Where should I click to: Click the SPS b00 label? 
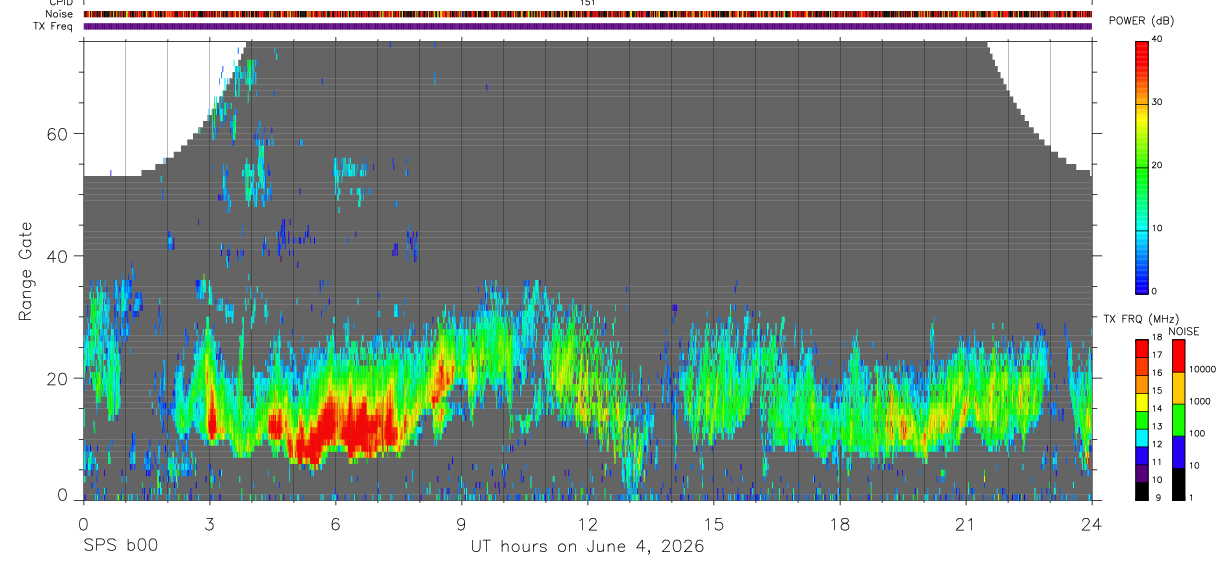pos(120,546)
